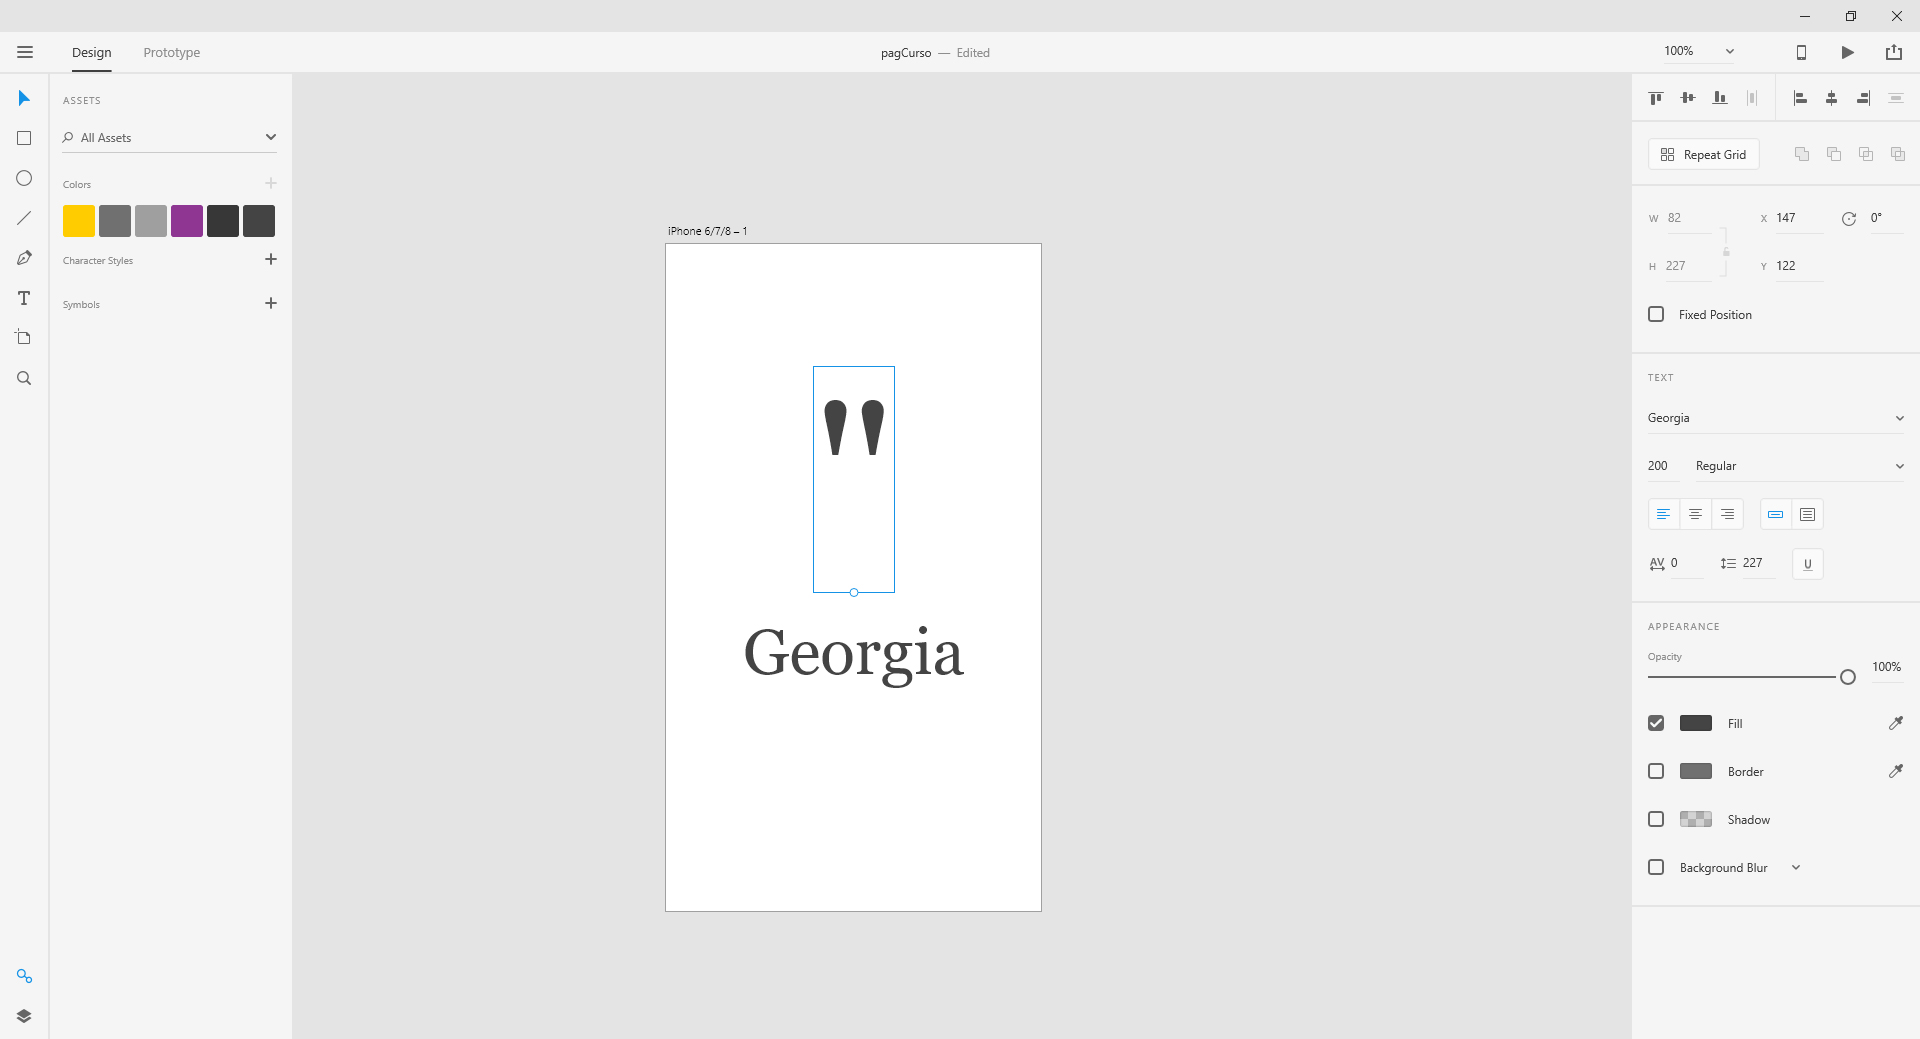Open the Border color swatch
The image size is (1920, 1039).
coord(1696,771)
